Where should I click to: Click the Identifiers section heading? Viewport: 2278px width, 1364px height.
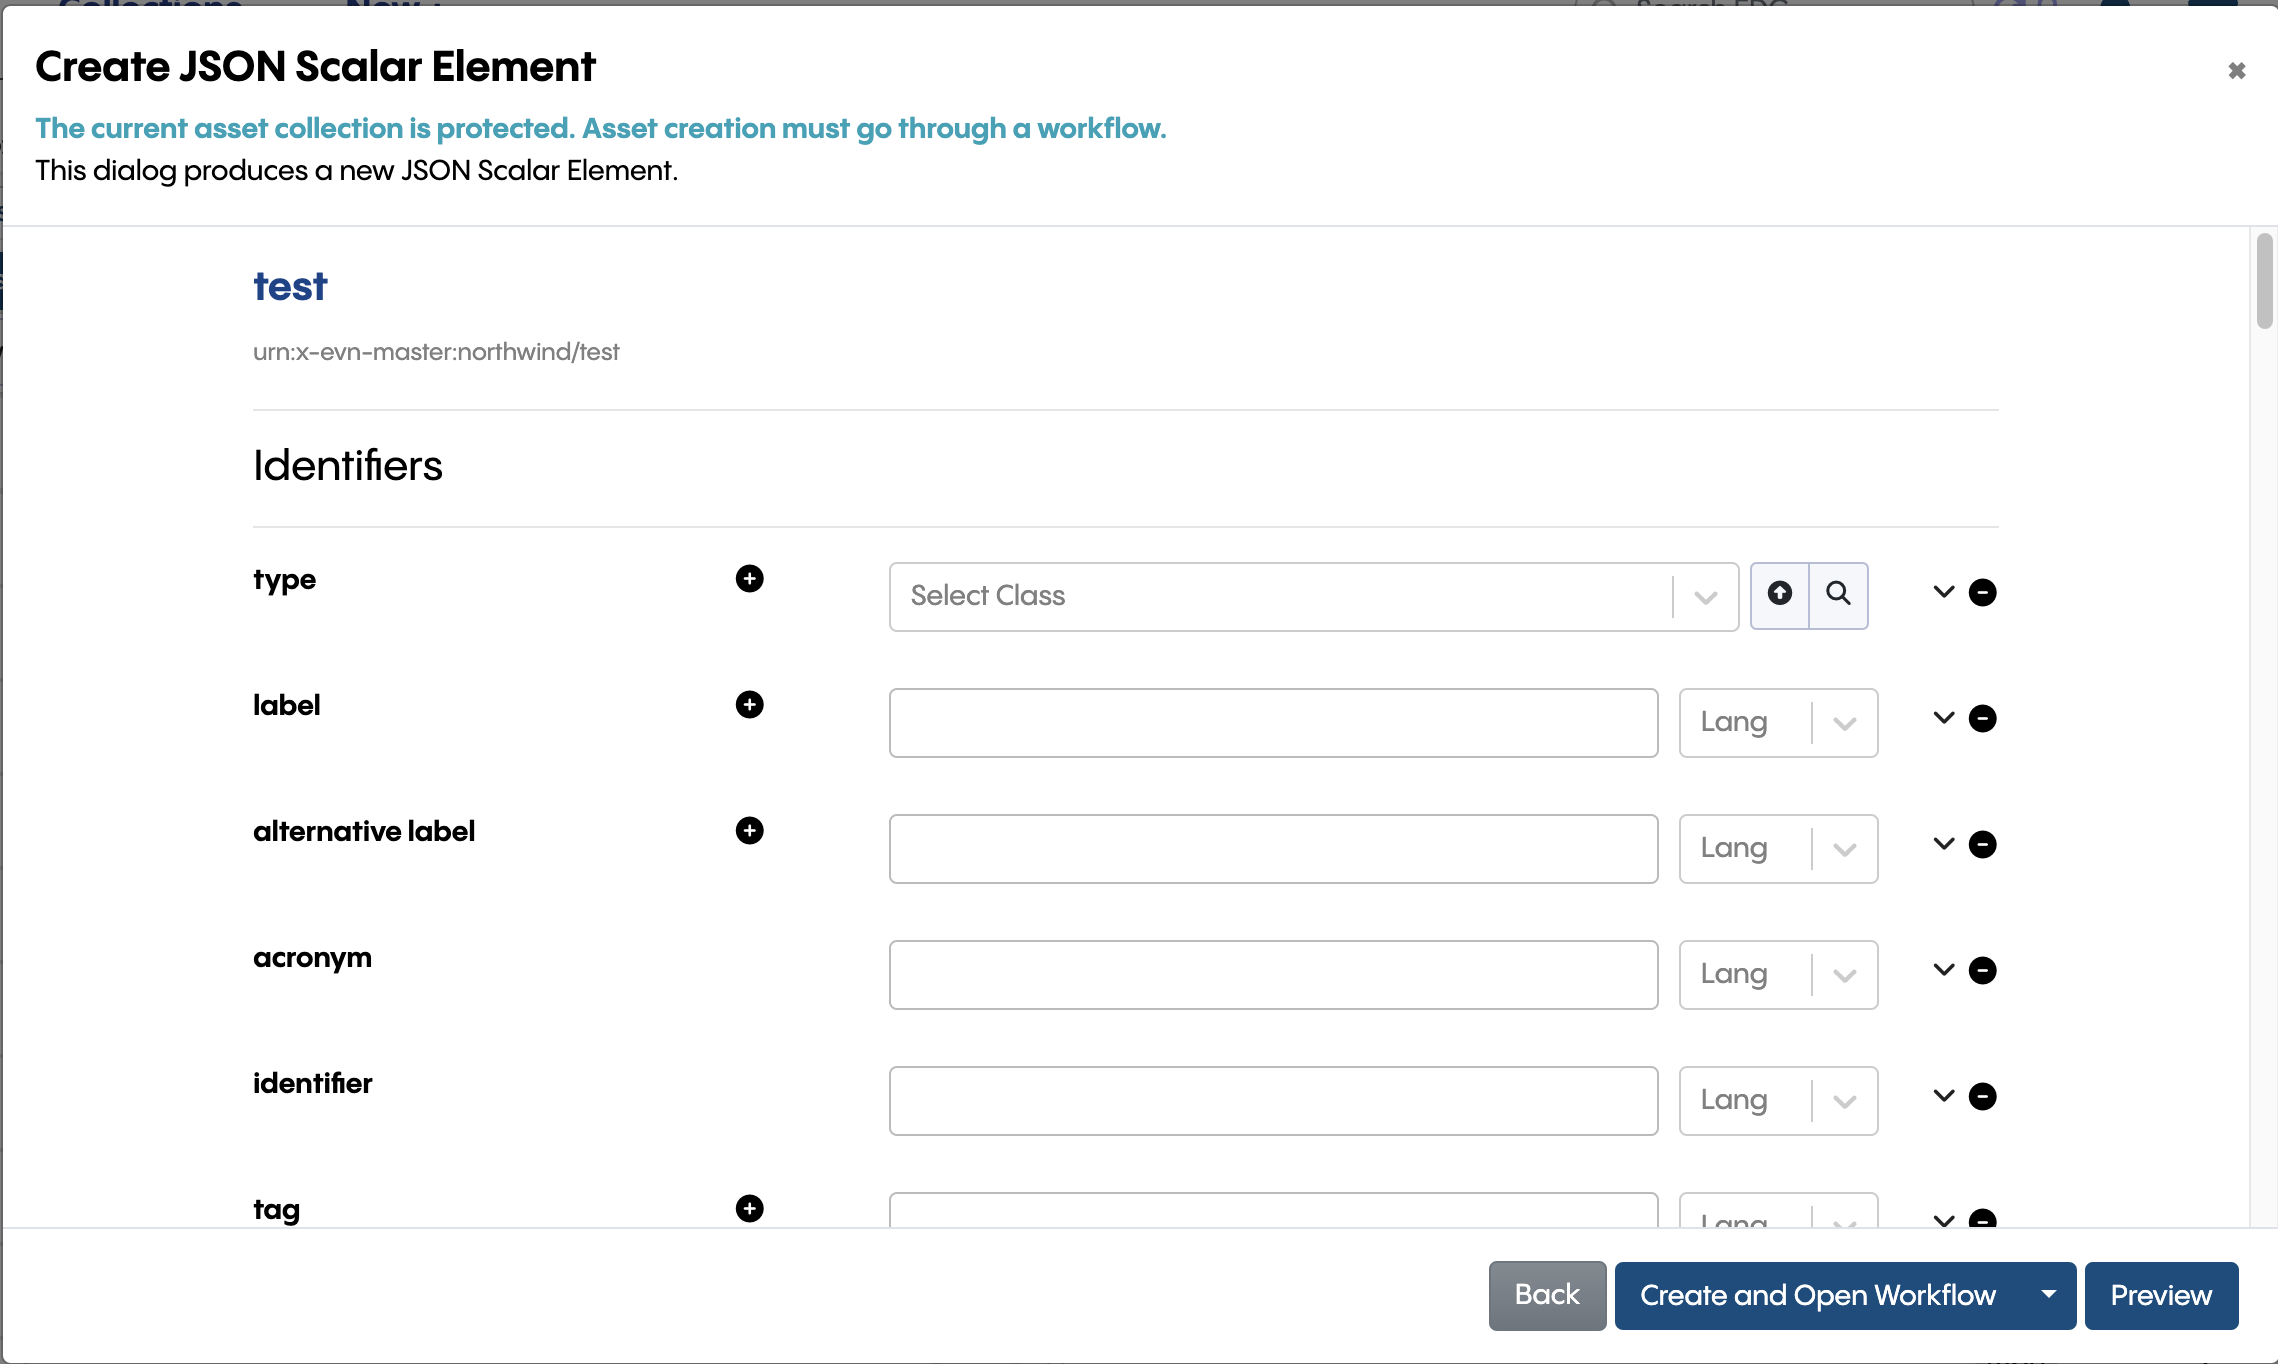[x=348, y=466]
